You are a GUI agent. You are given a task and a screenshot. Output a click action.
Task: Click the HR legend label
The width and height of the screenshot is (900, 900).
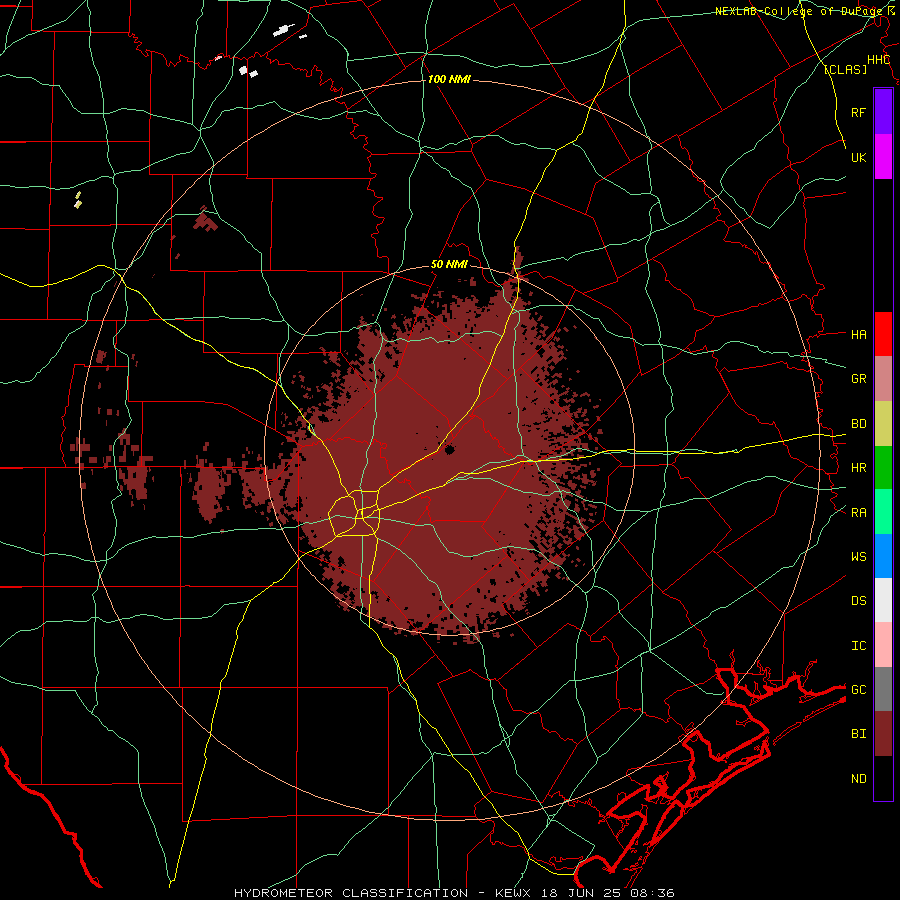pos(858,468)
